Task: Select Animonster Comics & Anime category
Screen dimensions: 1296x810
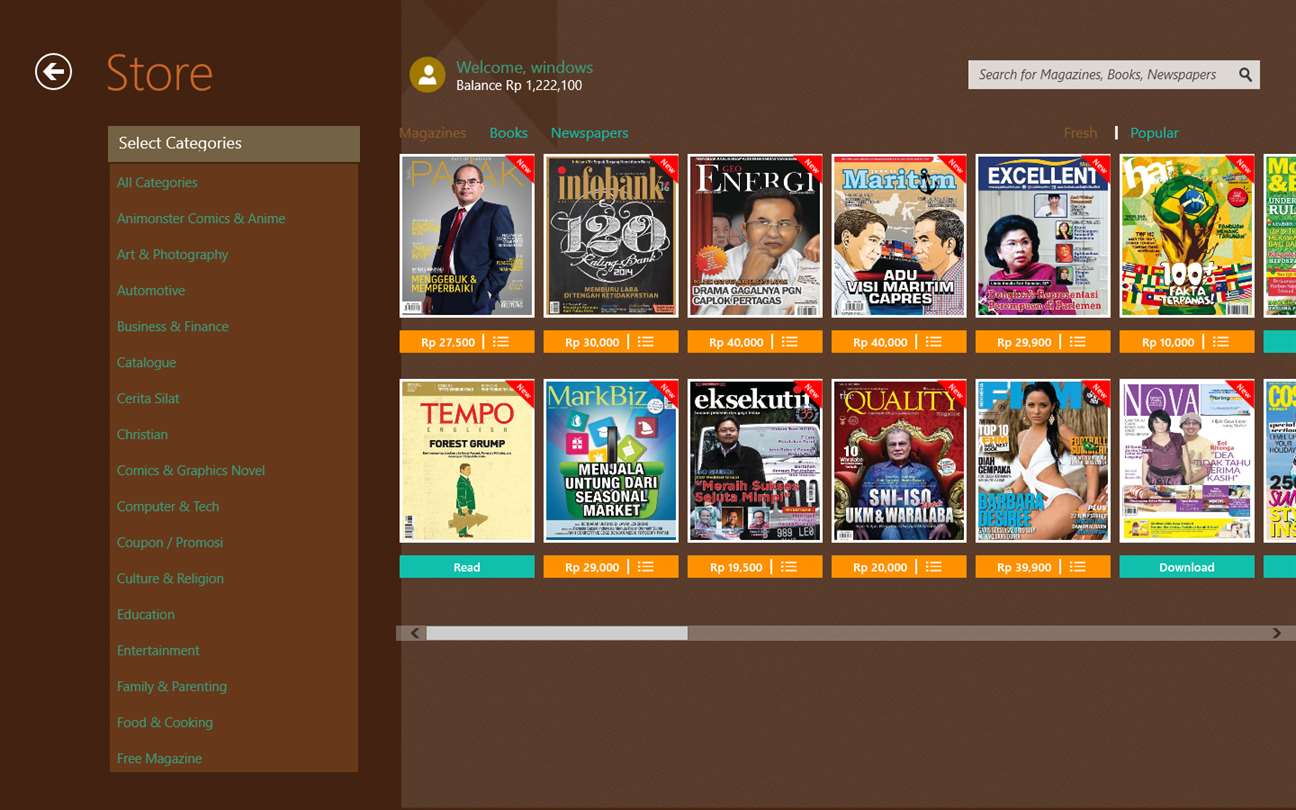Action: tap(201, 219)
